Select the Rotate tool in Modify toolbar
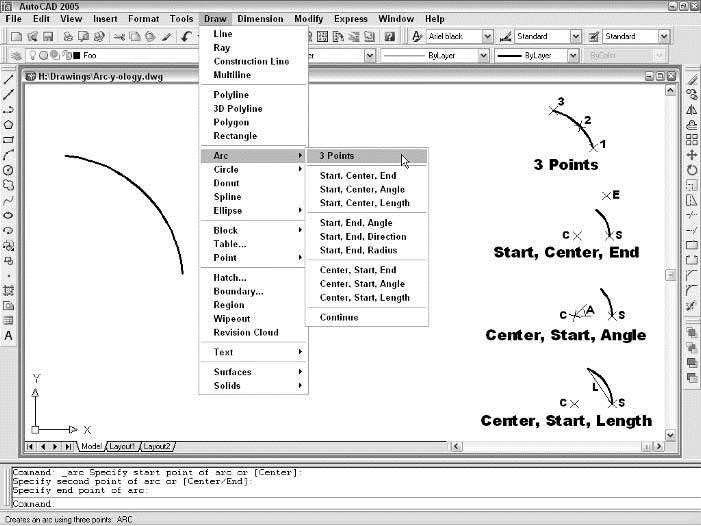701x526 pixels. pos(692,170)
